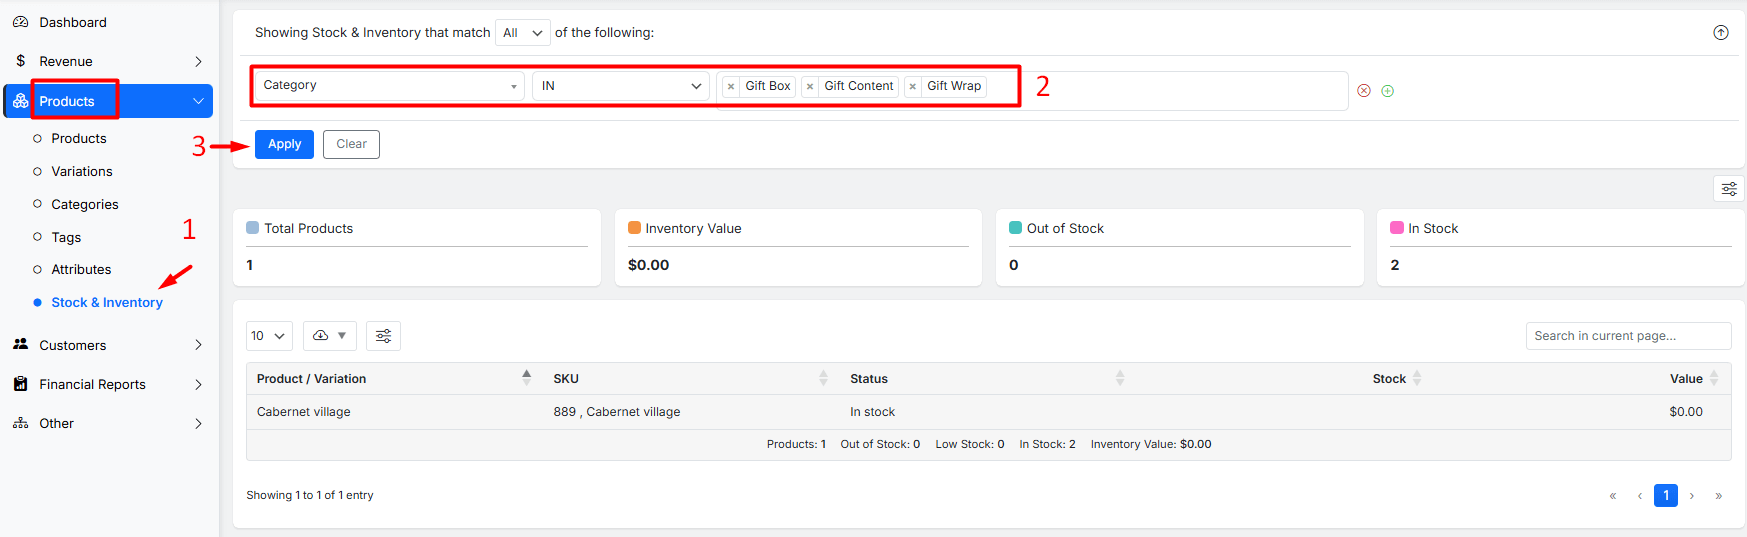Click the green add filter plus icon
The width and height of the screenshot is (1747, 537).
click(1387, 91)
